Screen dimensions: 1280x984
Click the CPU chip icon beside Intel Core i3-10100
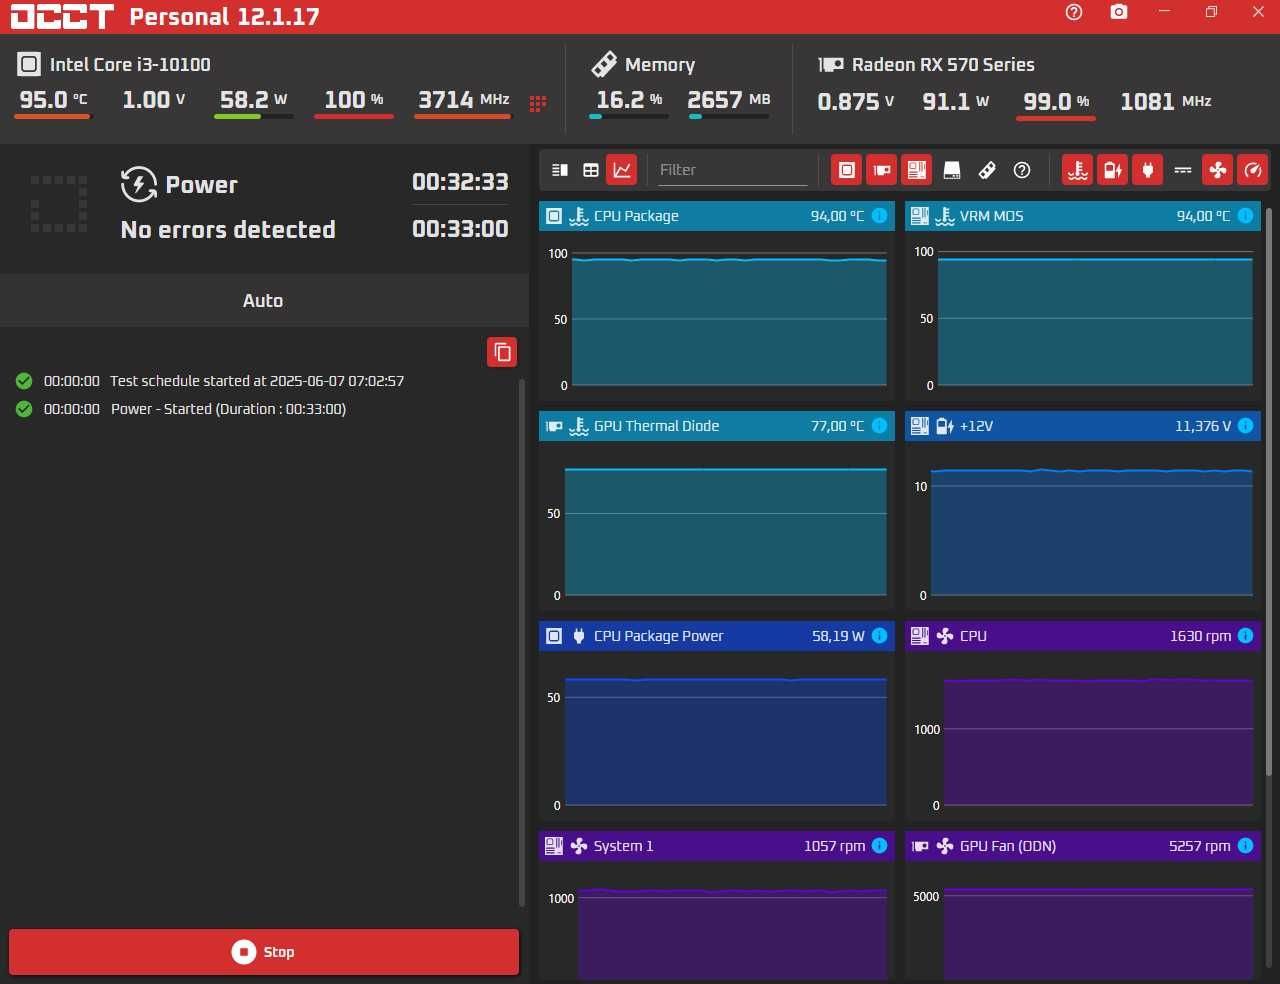[29, 65]
